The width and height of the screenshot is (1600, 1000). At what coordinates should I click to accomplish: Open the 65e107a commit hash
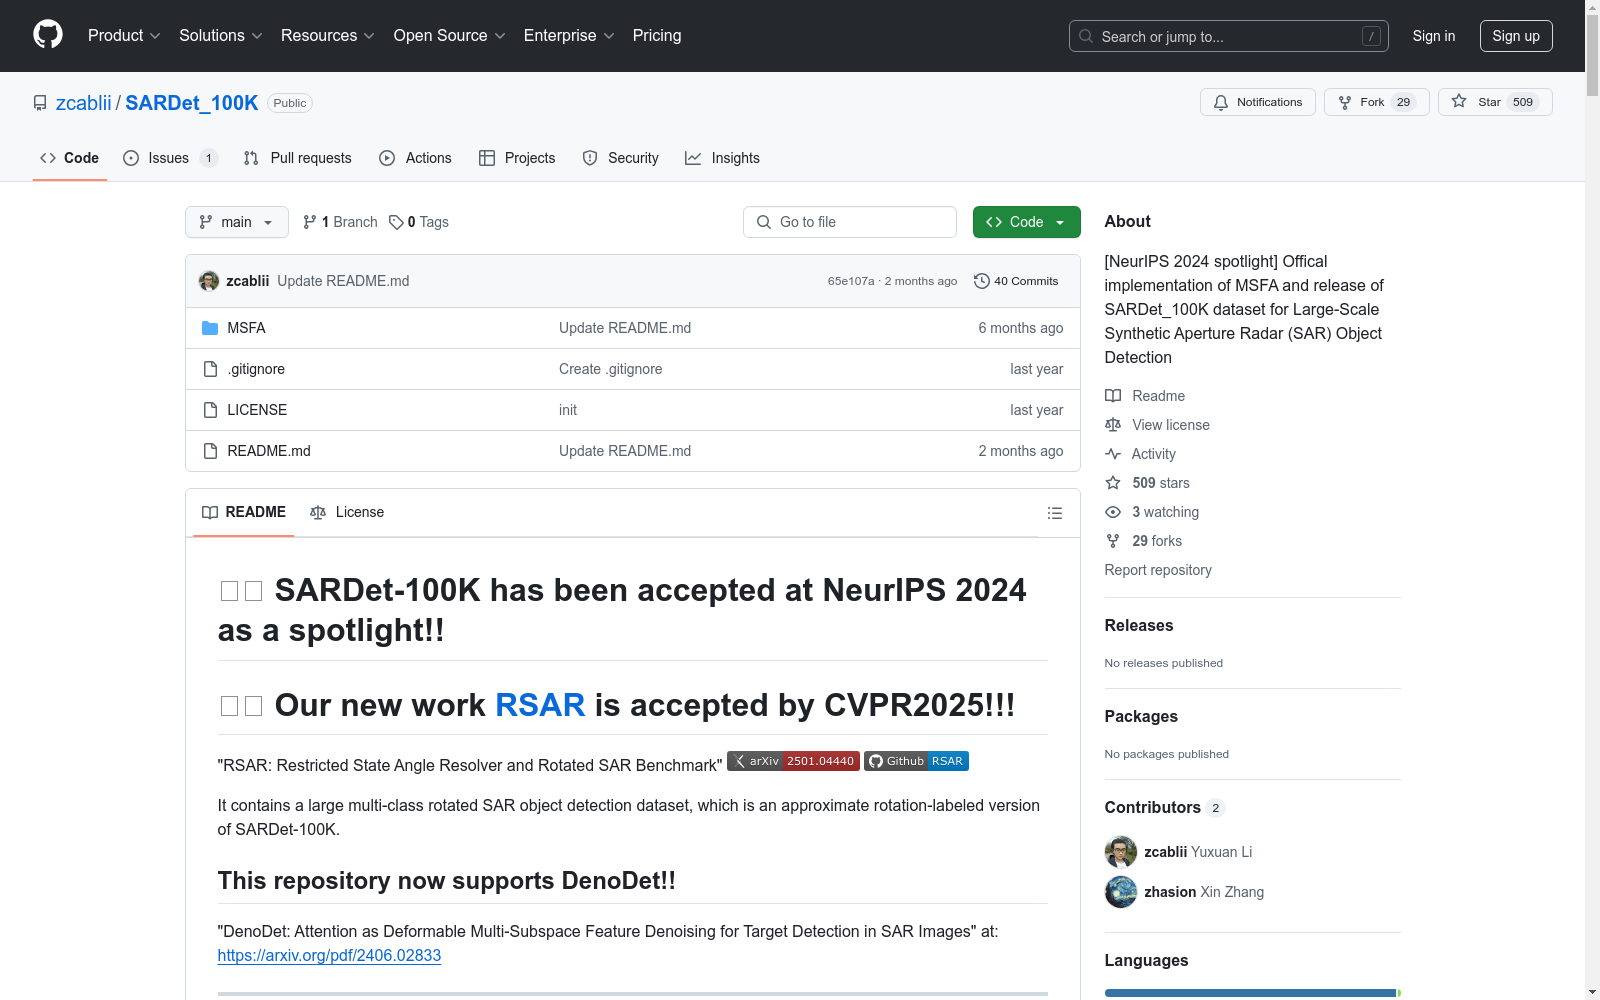coord(851,281)
